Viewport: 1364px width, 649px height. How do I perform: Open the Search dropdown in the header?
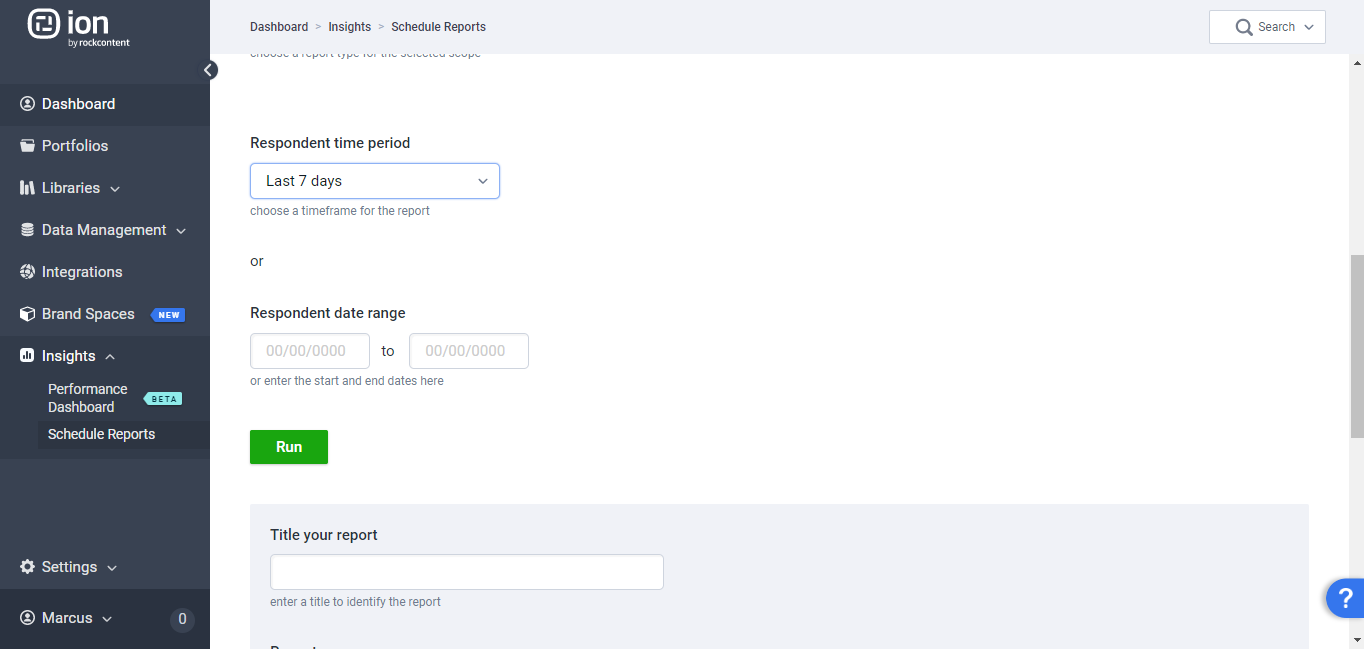pos(1267,27)
